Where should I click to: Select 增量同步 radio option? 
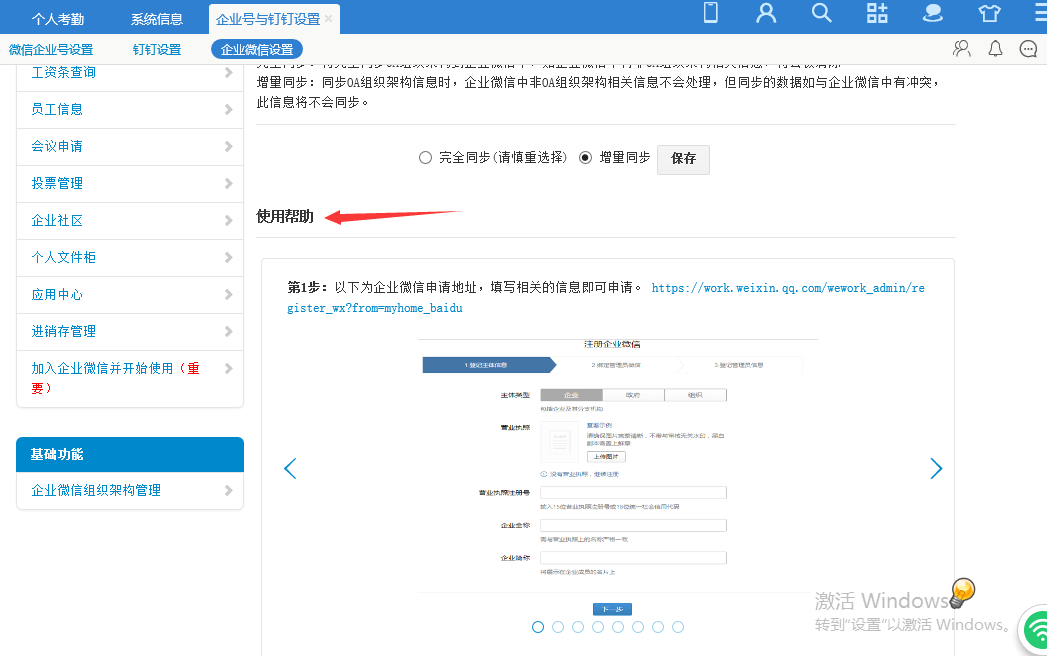[x=586, y=158]
